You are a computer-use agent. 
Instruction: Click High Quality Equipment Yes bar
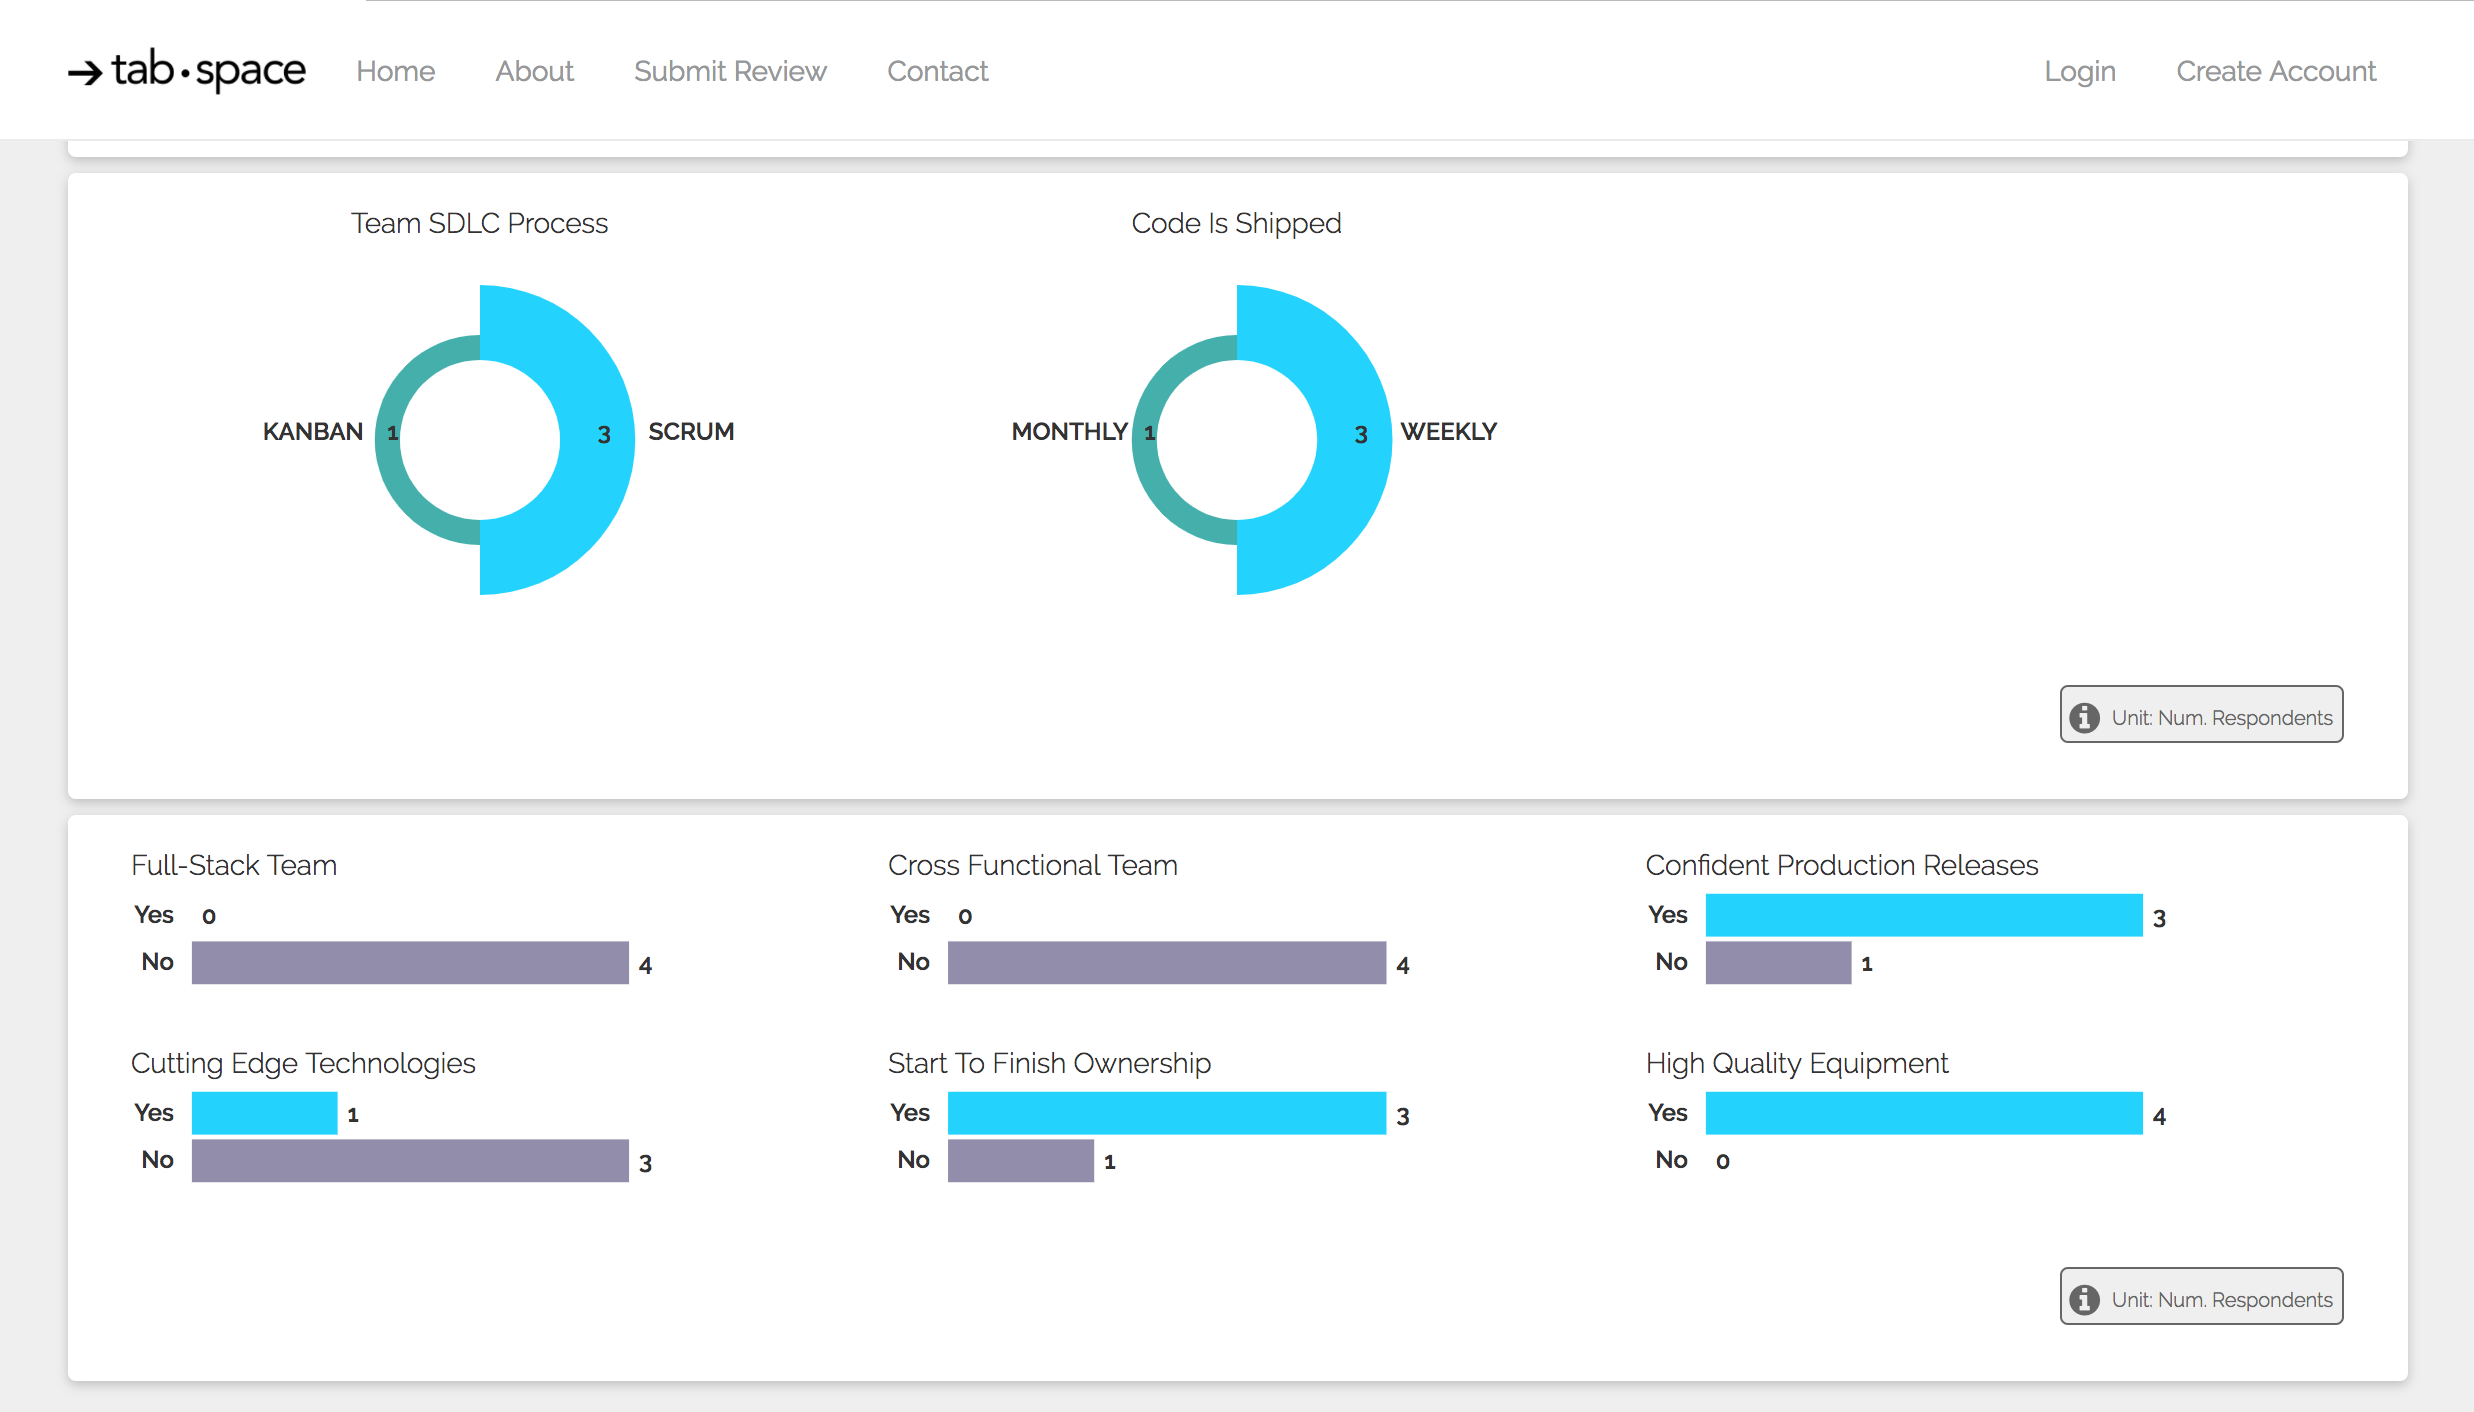(x=1923, y=1113)
